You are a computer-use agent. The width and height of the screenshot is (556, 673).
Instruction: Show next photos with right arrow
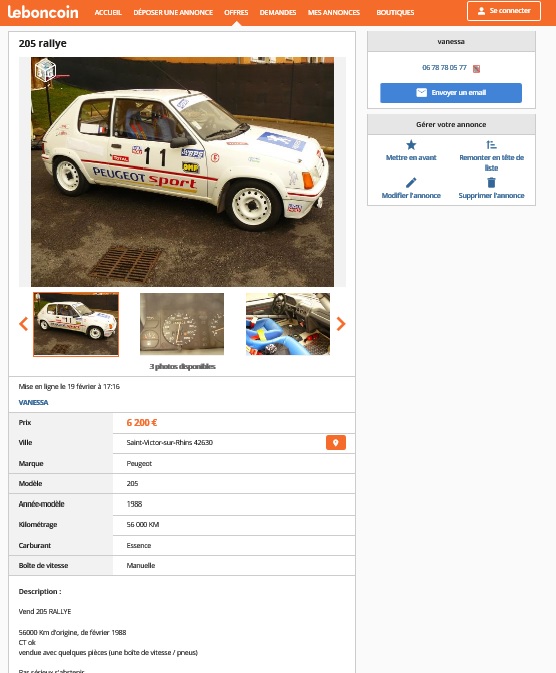(341, 324)
